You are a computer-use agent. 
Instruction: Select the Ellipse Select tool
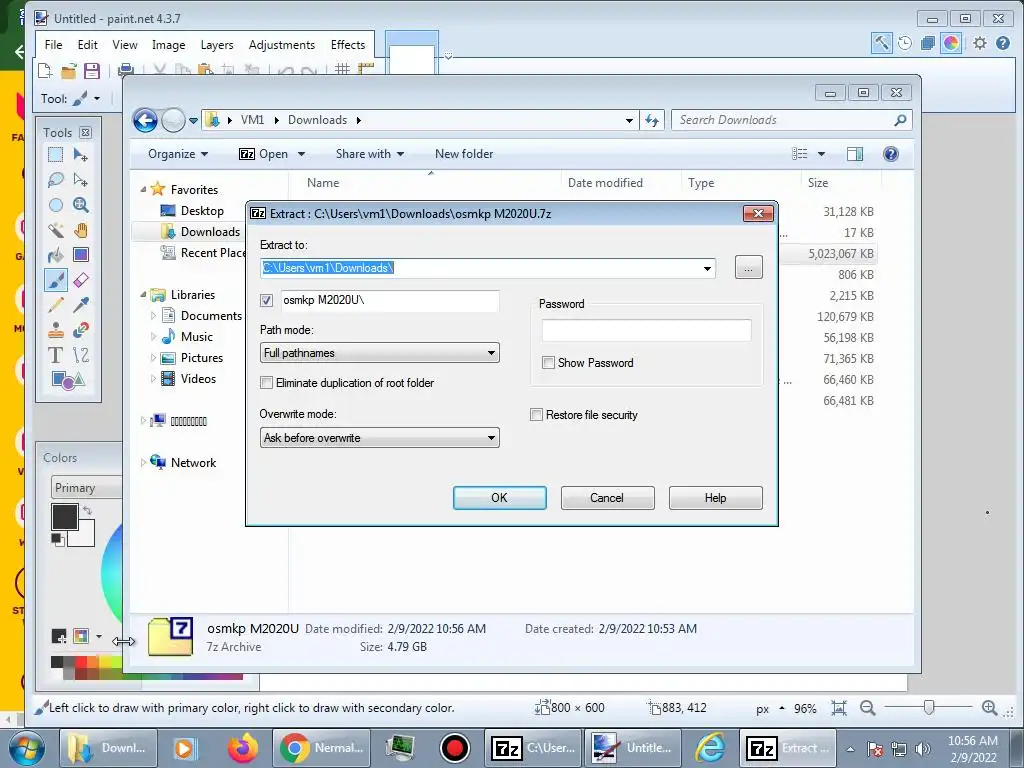[x=56, y=205]
